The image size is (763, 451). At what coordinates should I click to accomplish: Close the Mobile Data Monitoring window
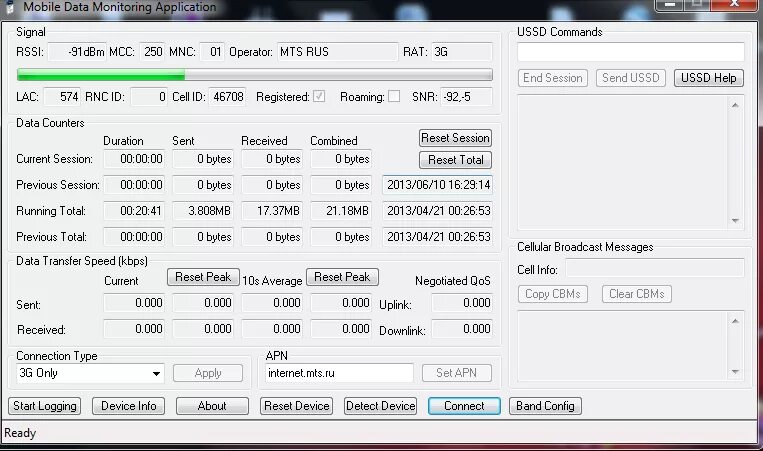click(735, 5)
